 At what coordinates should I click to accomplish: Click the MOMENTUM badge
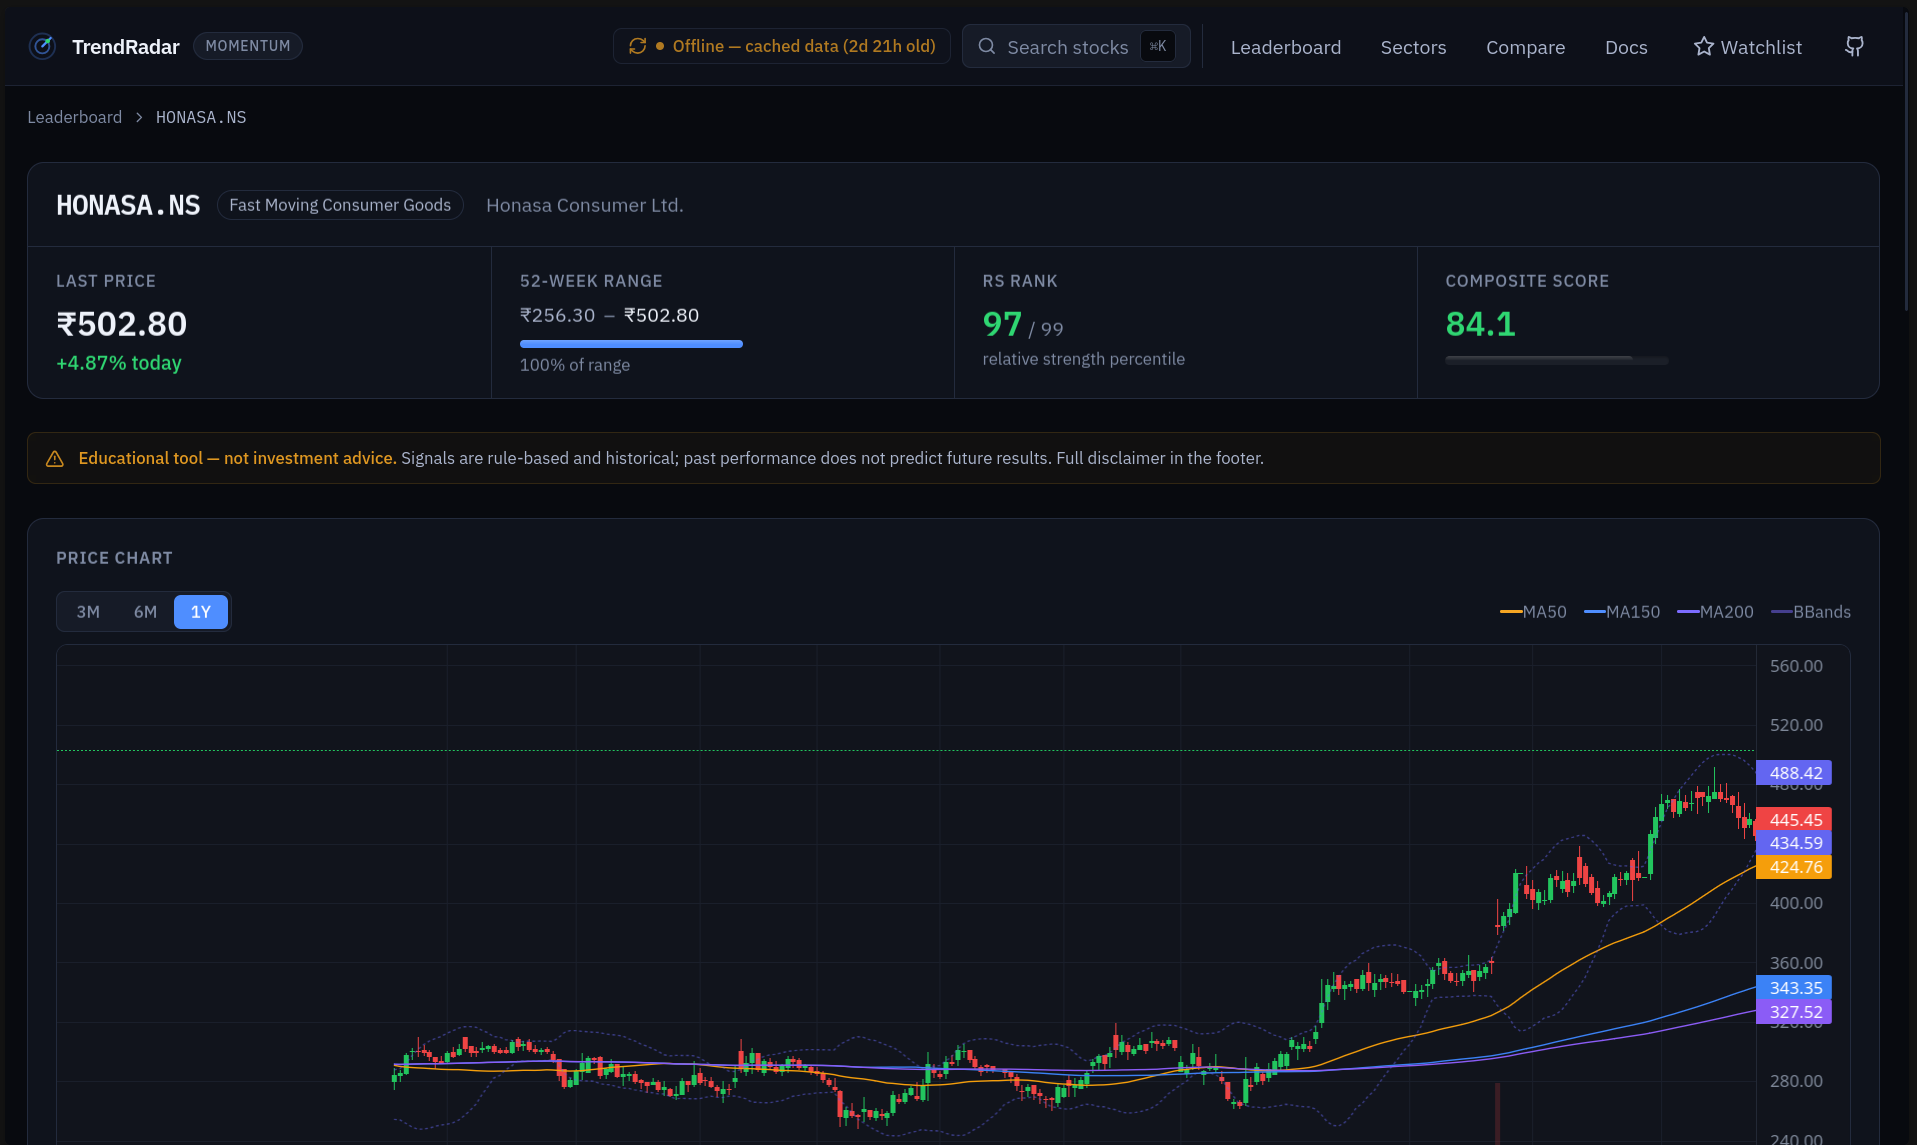point(248,46)
